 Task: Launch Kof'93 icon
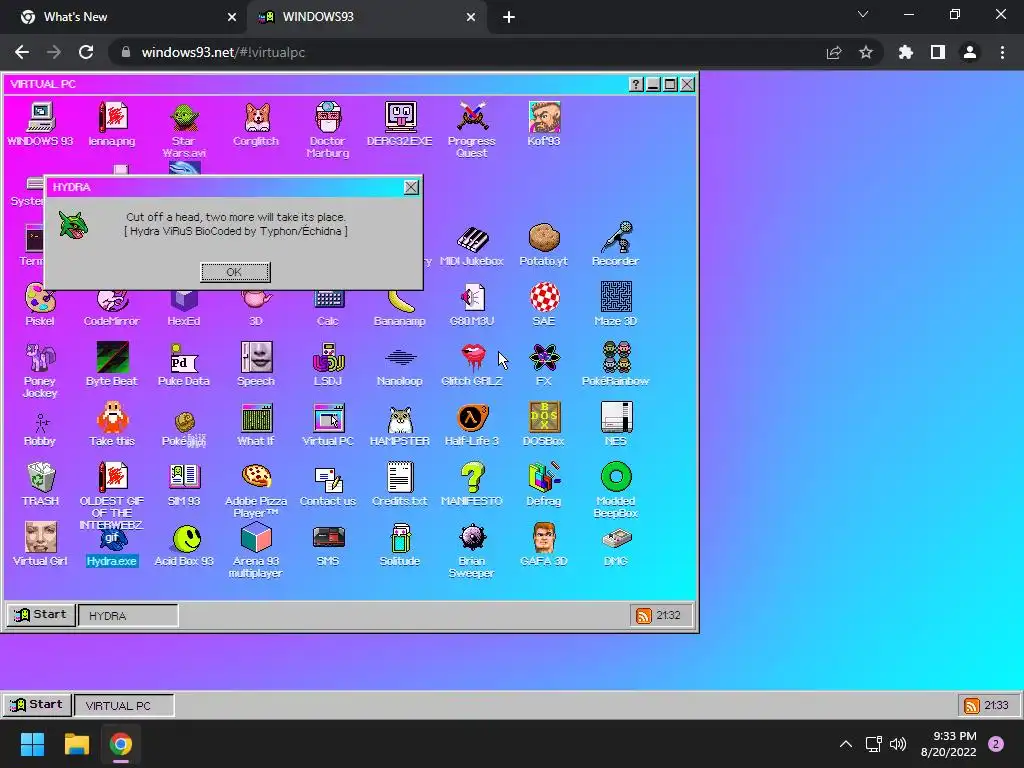pyautogui.click(x=544, y=118)
